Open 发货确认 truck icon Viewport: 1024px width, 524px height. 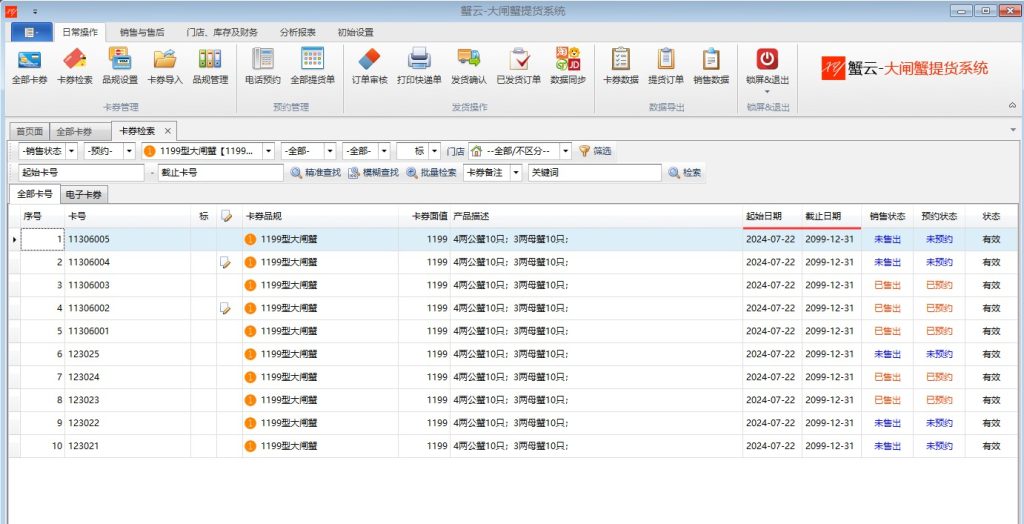pos(469,66)
